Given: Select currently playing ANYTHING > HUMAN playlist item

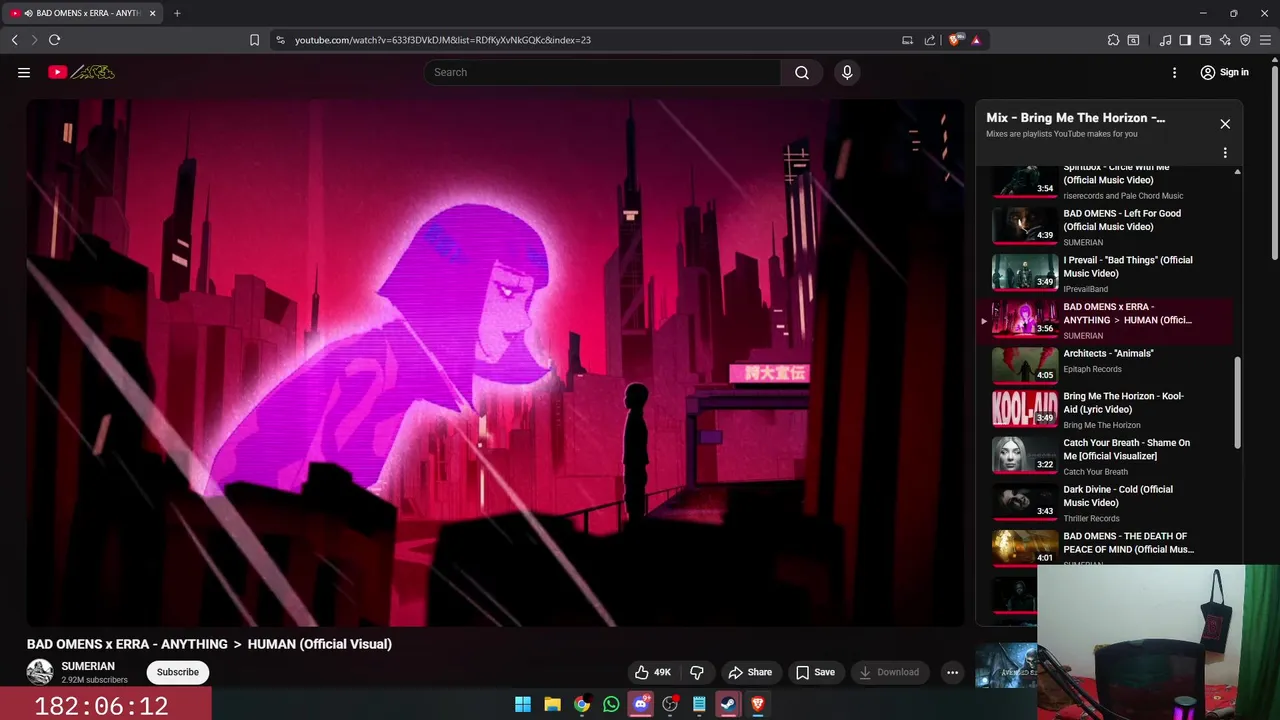Looking at the screenshot, I should [x=1105, y=320].
